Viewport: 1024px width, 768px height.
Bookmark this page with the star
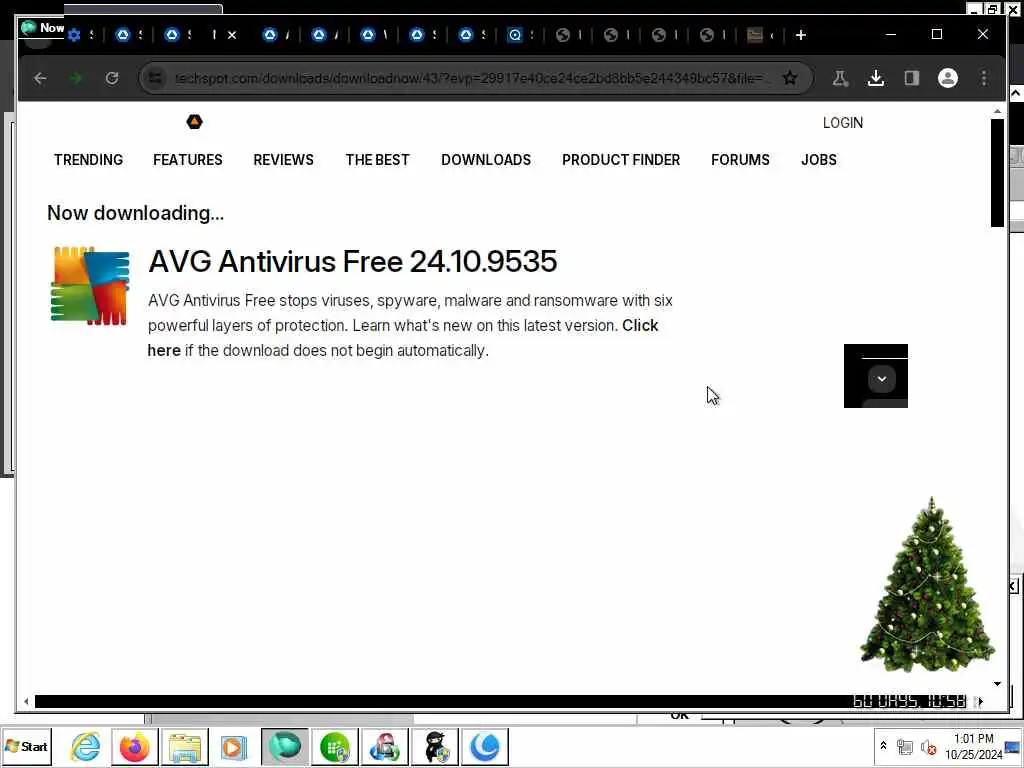(790, 78)
